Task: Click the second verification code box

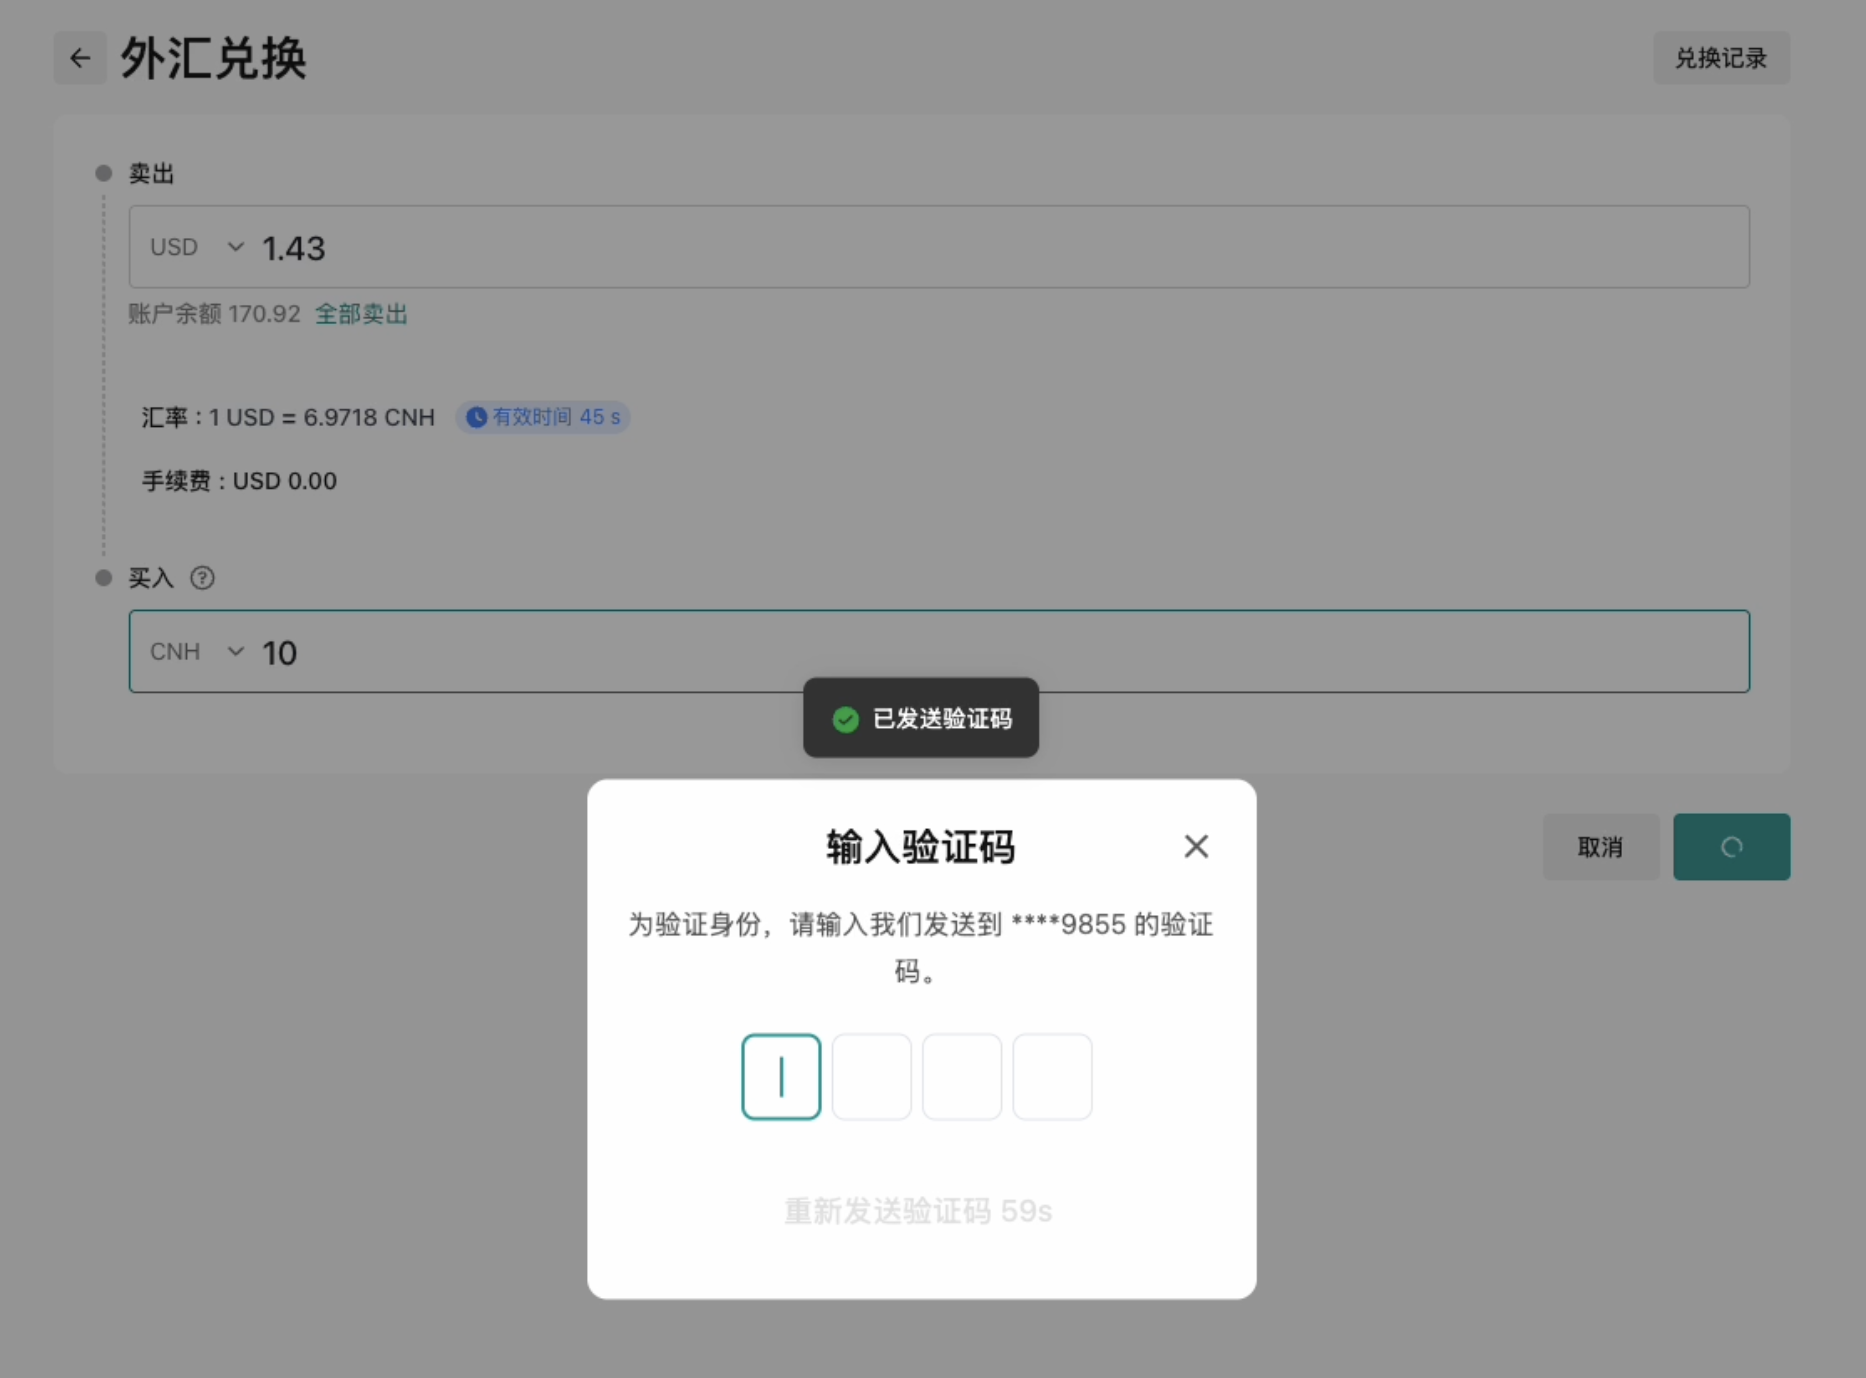Action: click(871, 1077)
